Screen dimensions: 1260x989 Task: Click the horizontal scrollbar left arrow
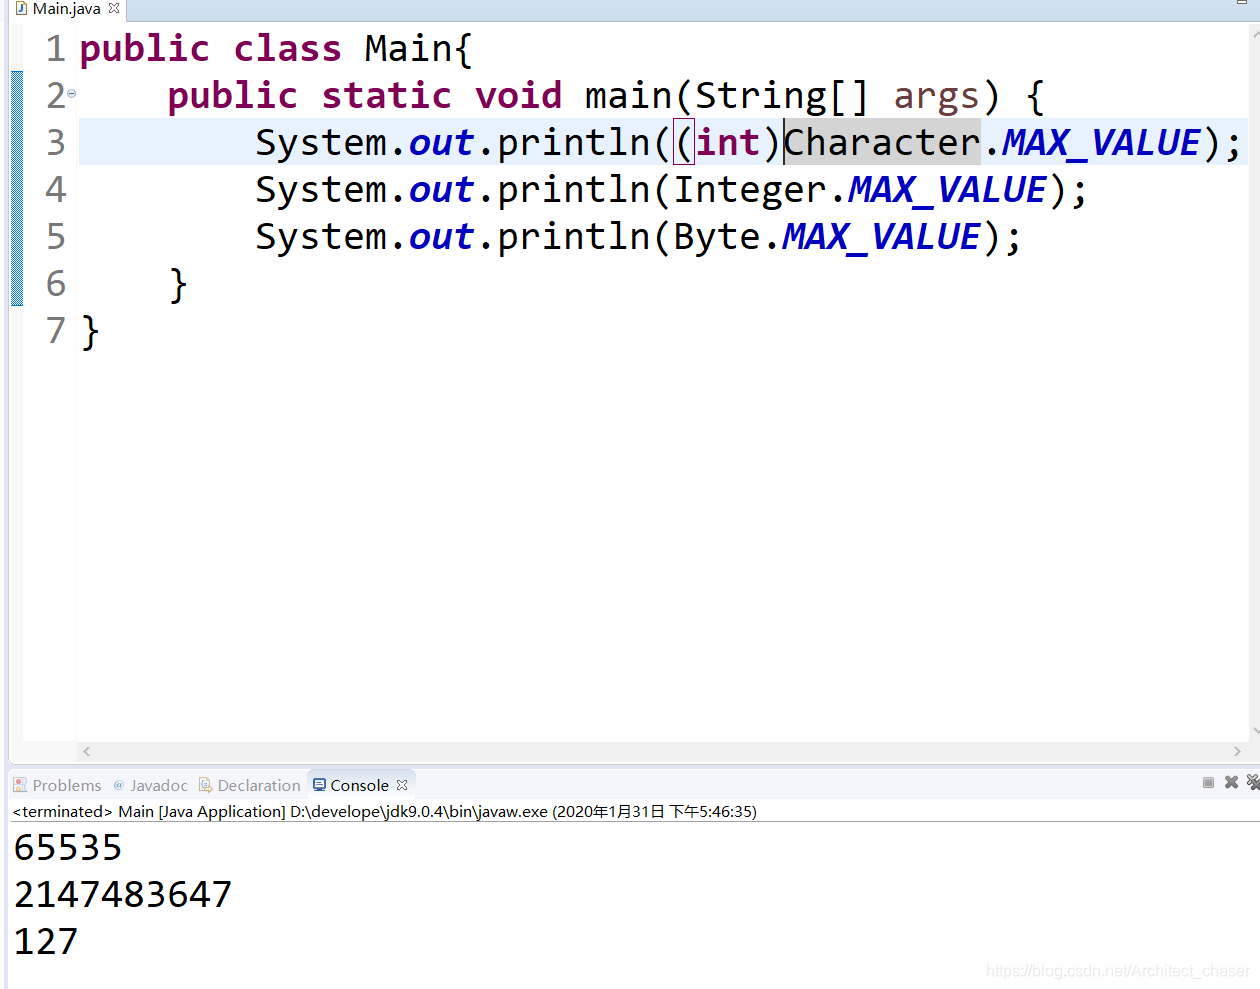click(87, 751)
